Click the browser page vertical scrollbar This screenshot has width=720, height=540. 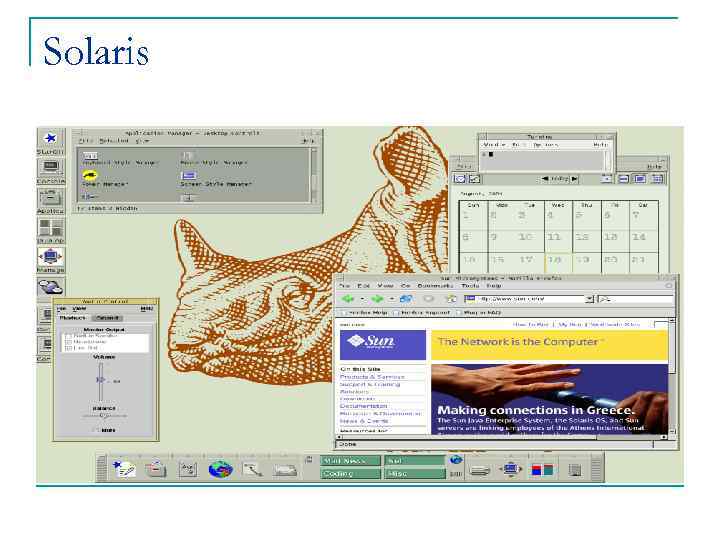coord(672,376)
